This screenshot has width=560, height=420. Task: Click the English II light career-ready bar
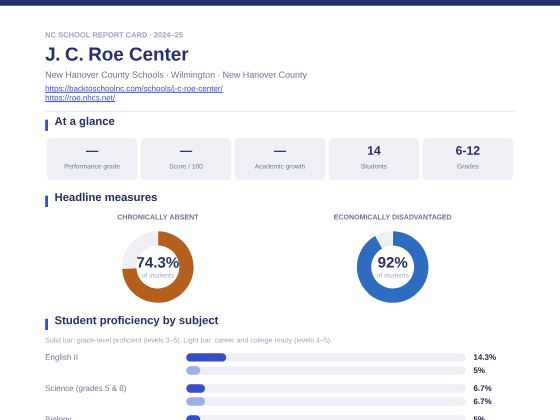193,371
